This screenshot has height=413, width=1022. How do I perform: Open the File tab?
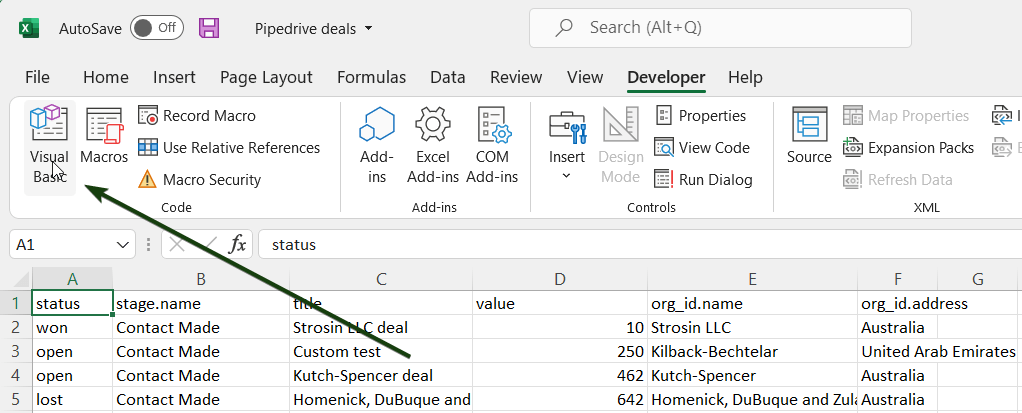(x=37, y=78)
